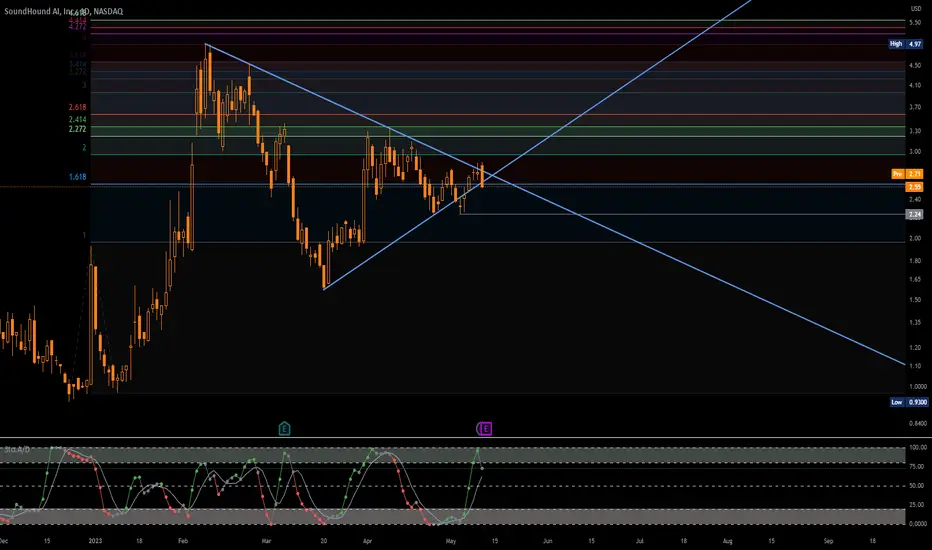
Task: Click the Jul label on time axis
Action: tap(640, 541)
